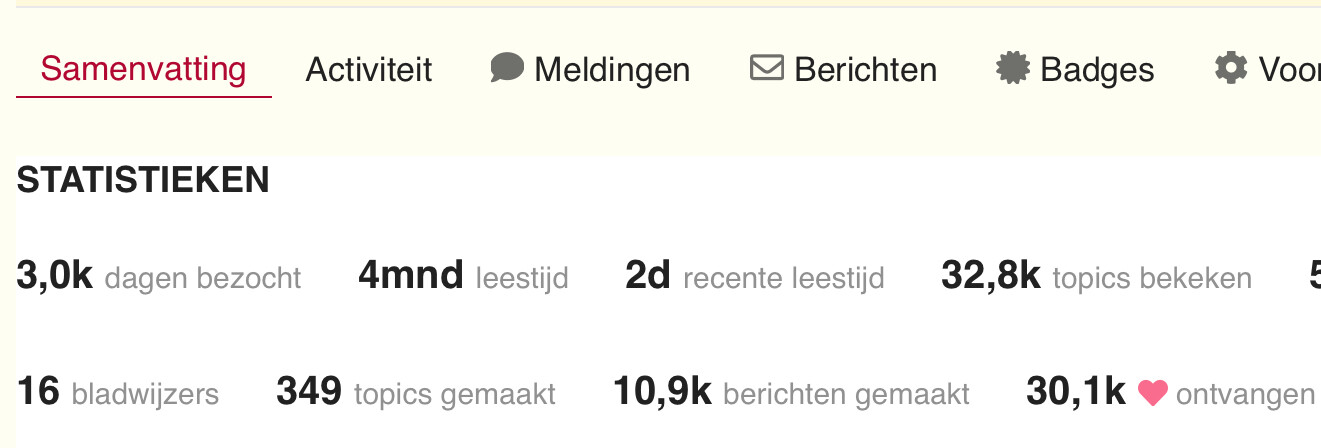Click the envelope icon beside Berichten
The width and height of the screenshot is (1321, 448).
point(767,68)
